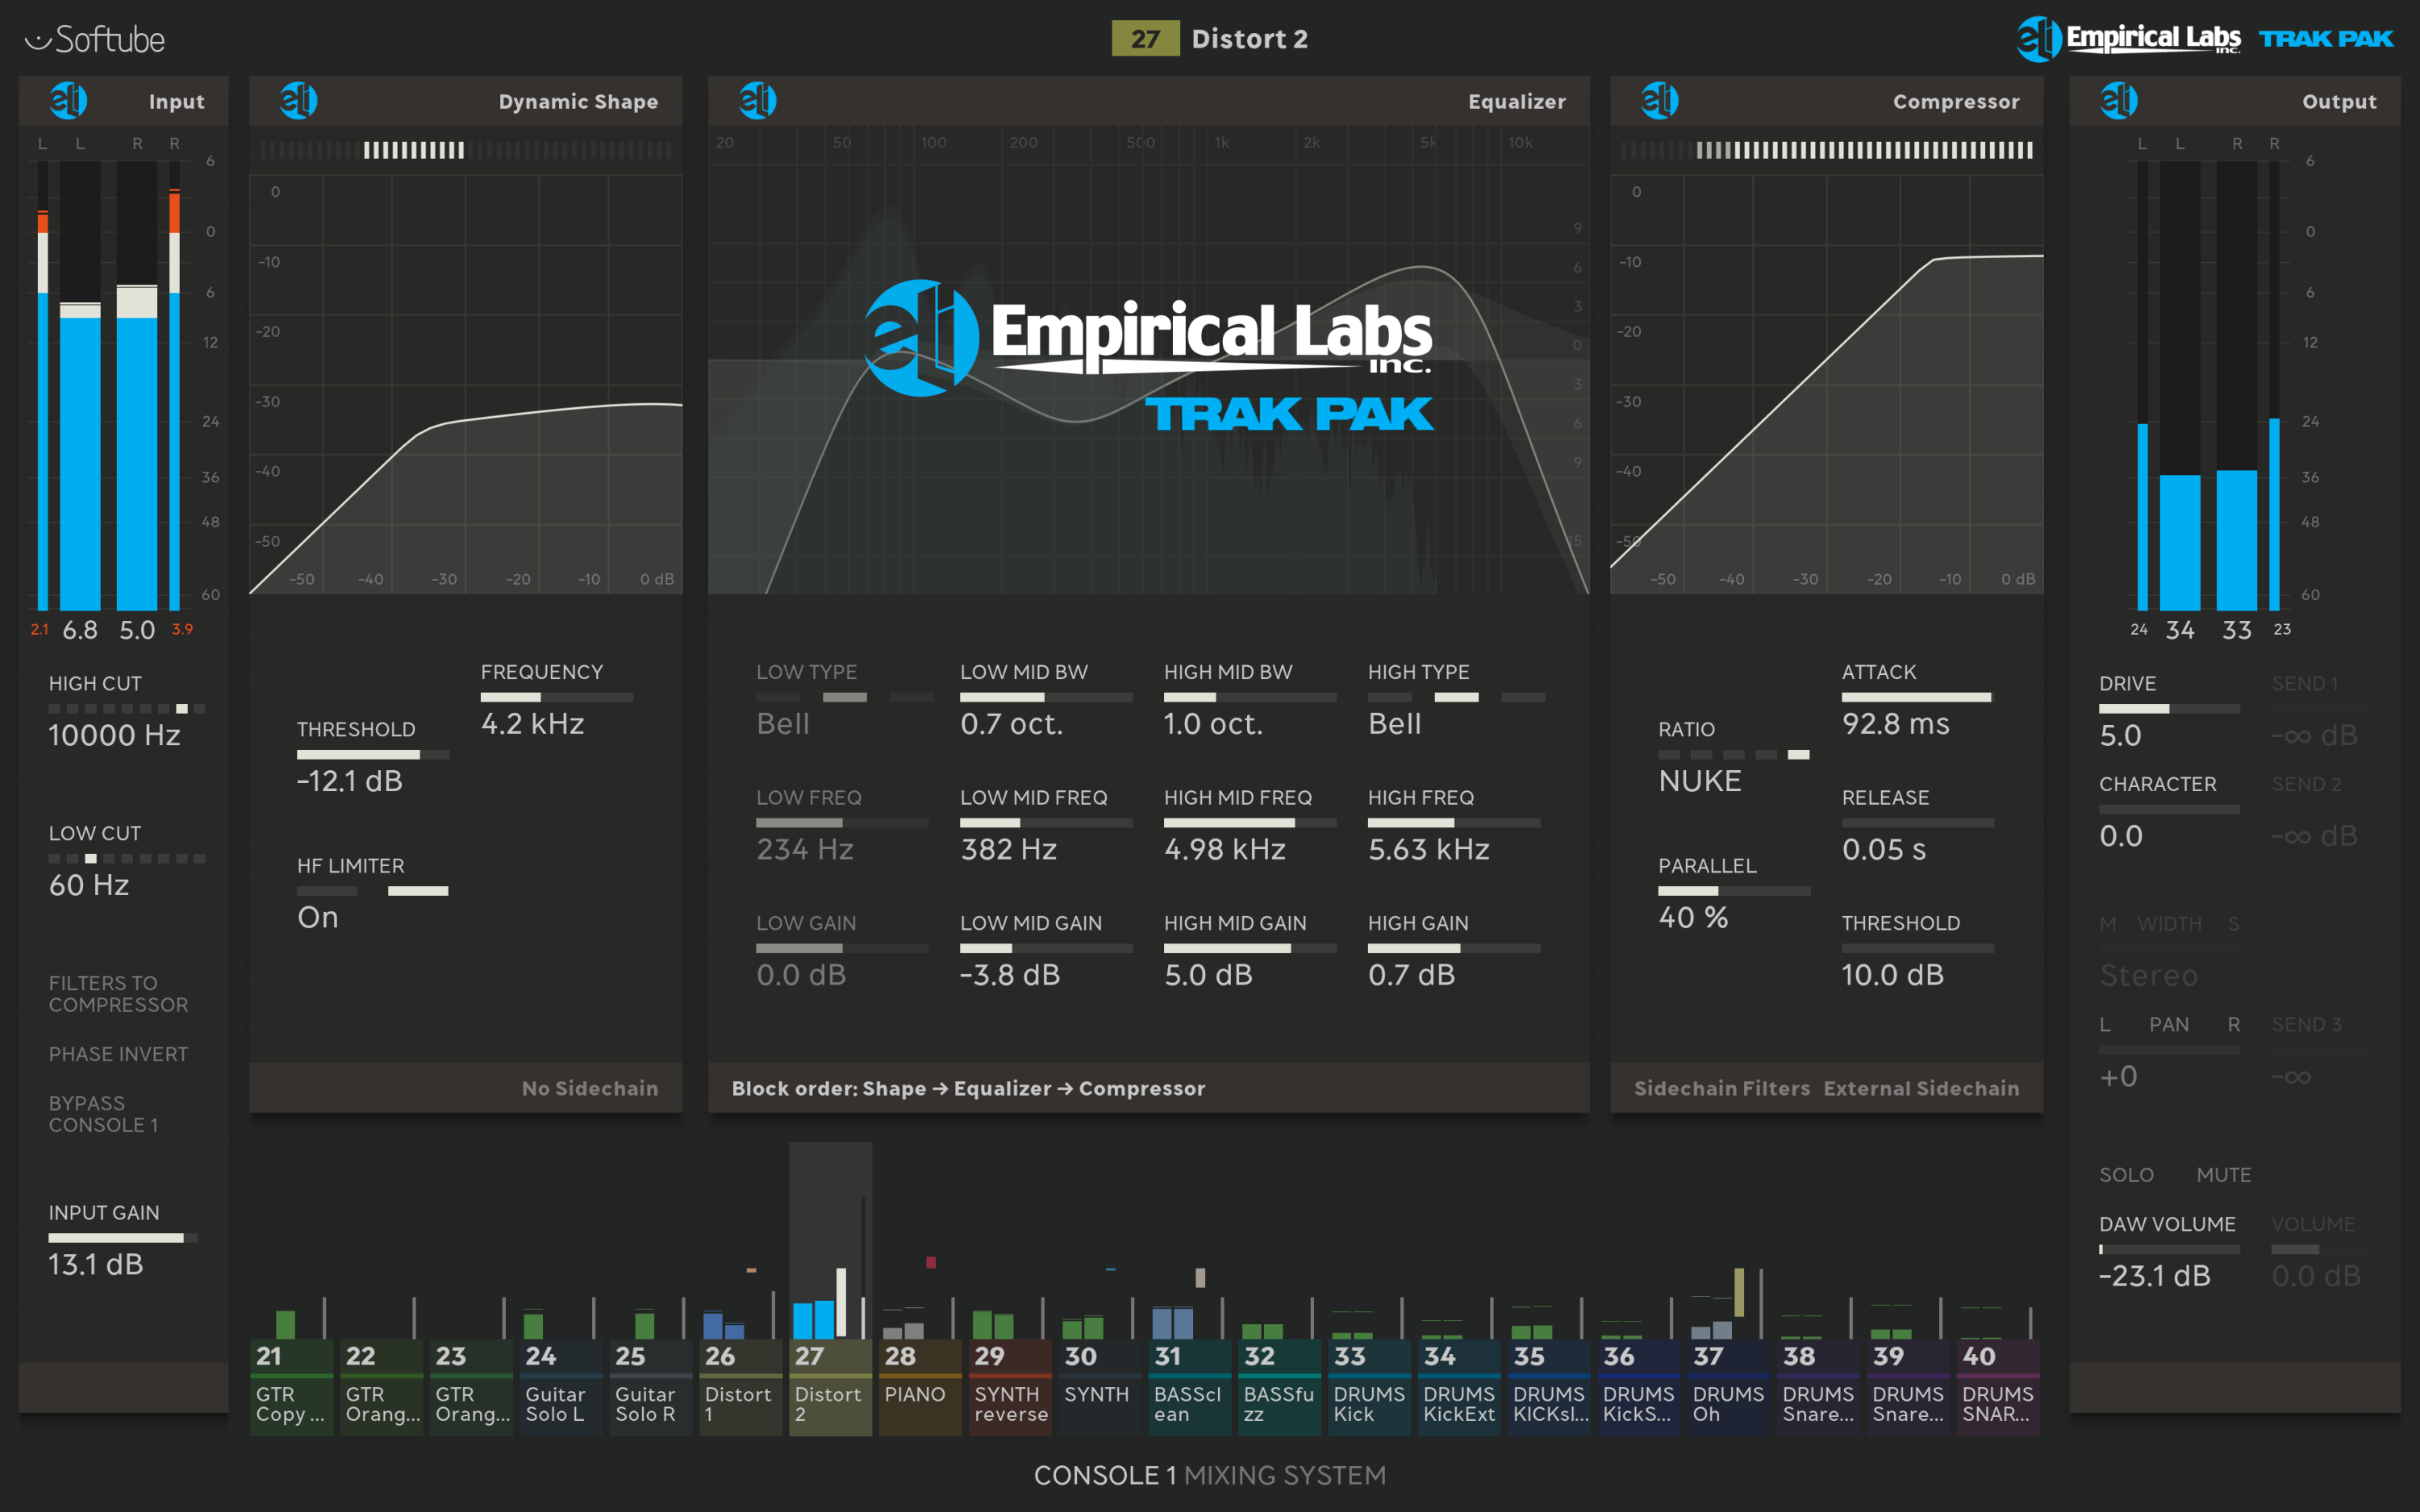
Task: Open the LOW TYPE Bell selector
Action: tap(783, 723)
